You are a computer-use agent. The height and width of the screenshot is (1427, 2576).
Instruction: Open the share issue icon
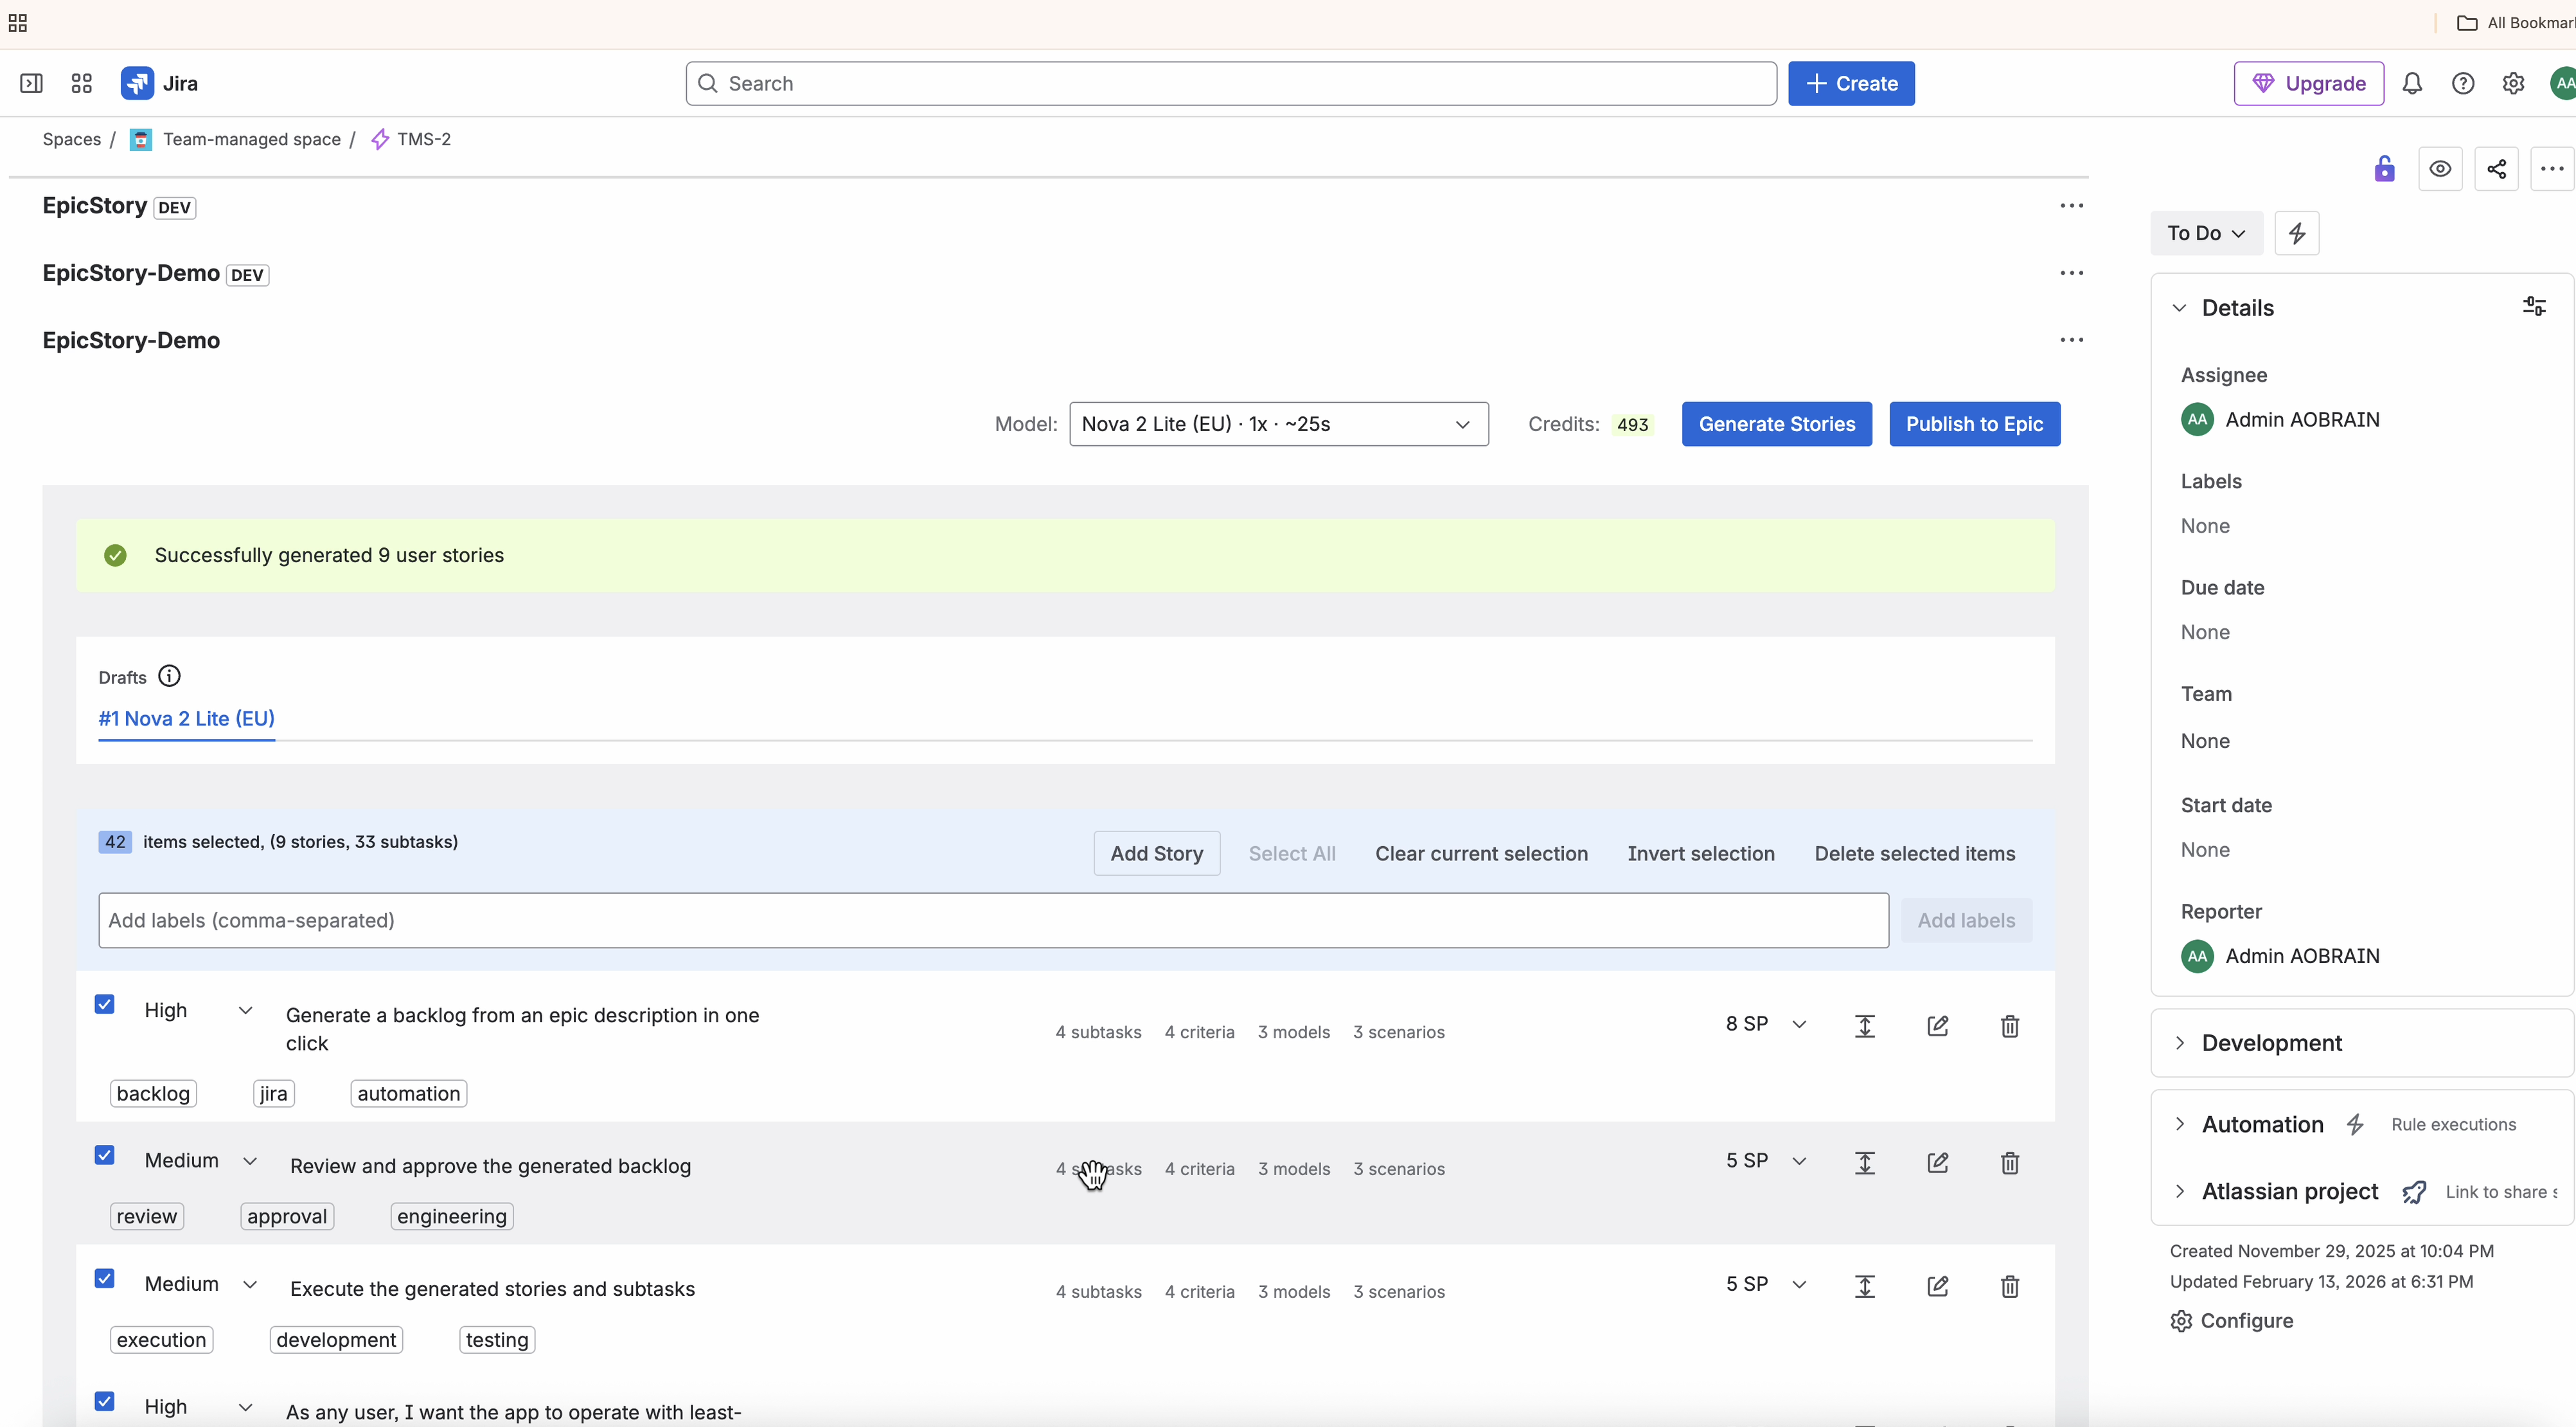pyautogui.click(x=2496, y=169)
